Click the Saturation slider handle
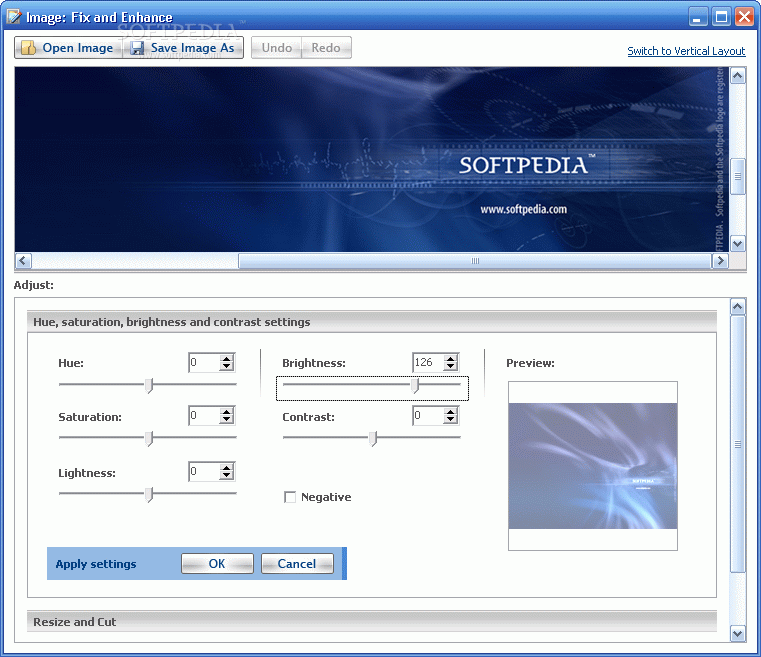The height and width of the screenshot is (657, 761). point(149,439)
